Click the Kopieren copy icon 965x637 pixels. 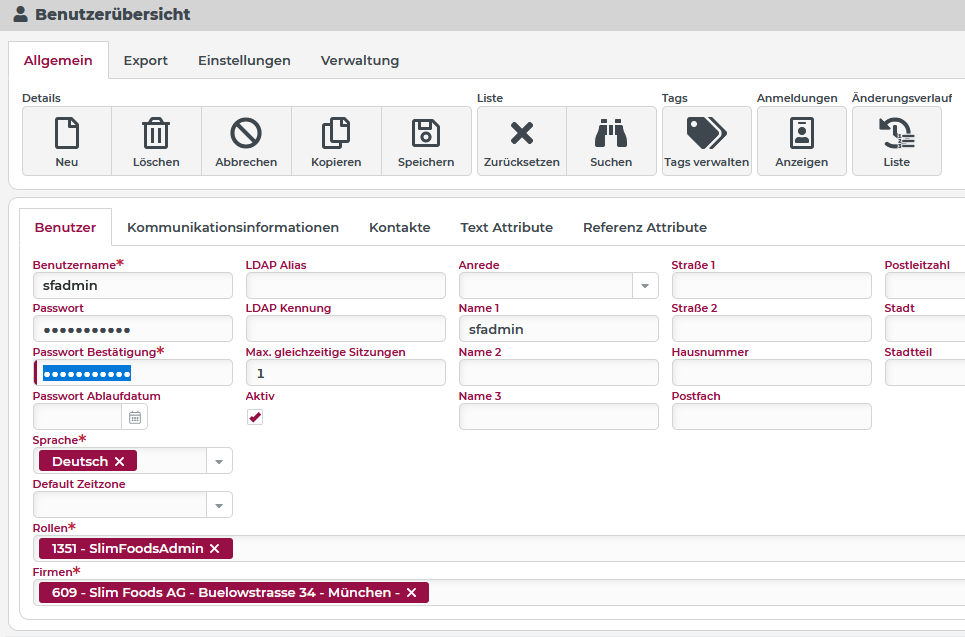pos(336,133)
